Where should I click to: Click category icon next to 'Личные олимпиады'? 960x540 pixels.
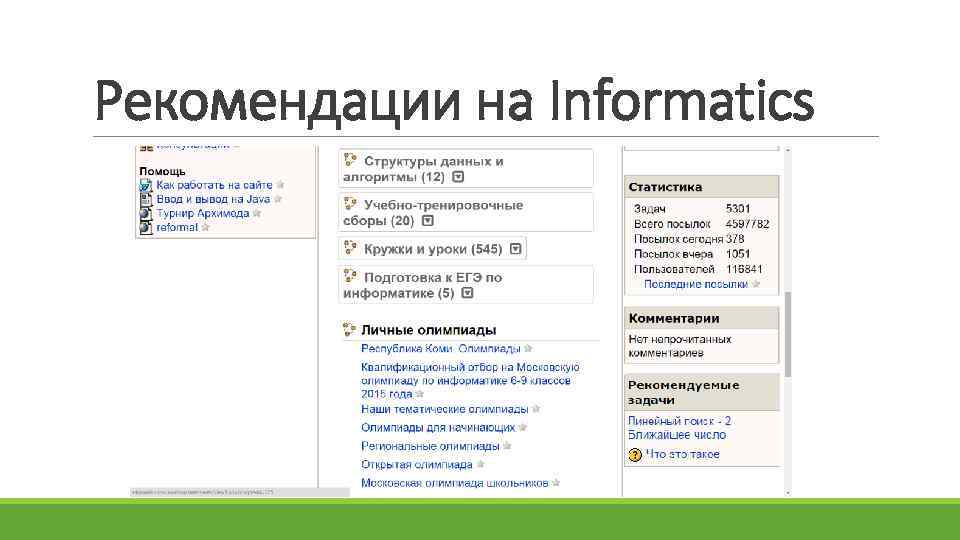tap(350, 329)
